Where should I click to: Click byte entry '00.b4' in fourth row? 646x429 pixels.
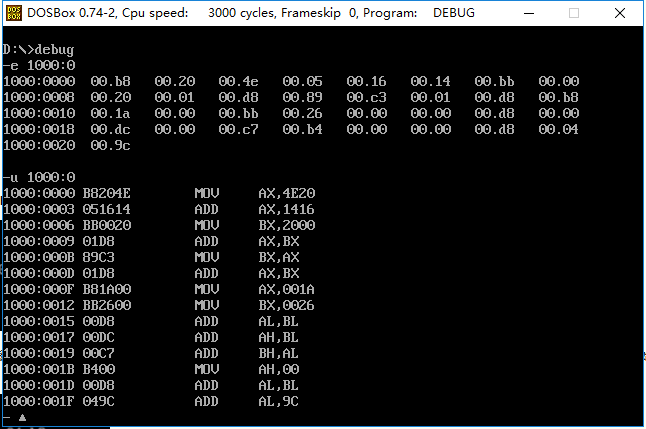(302, 129)
